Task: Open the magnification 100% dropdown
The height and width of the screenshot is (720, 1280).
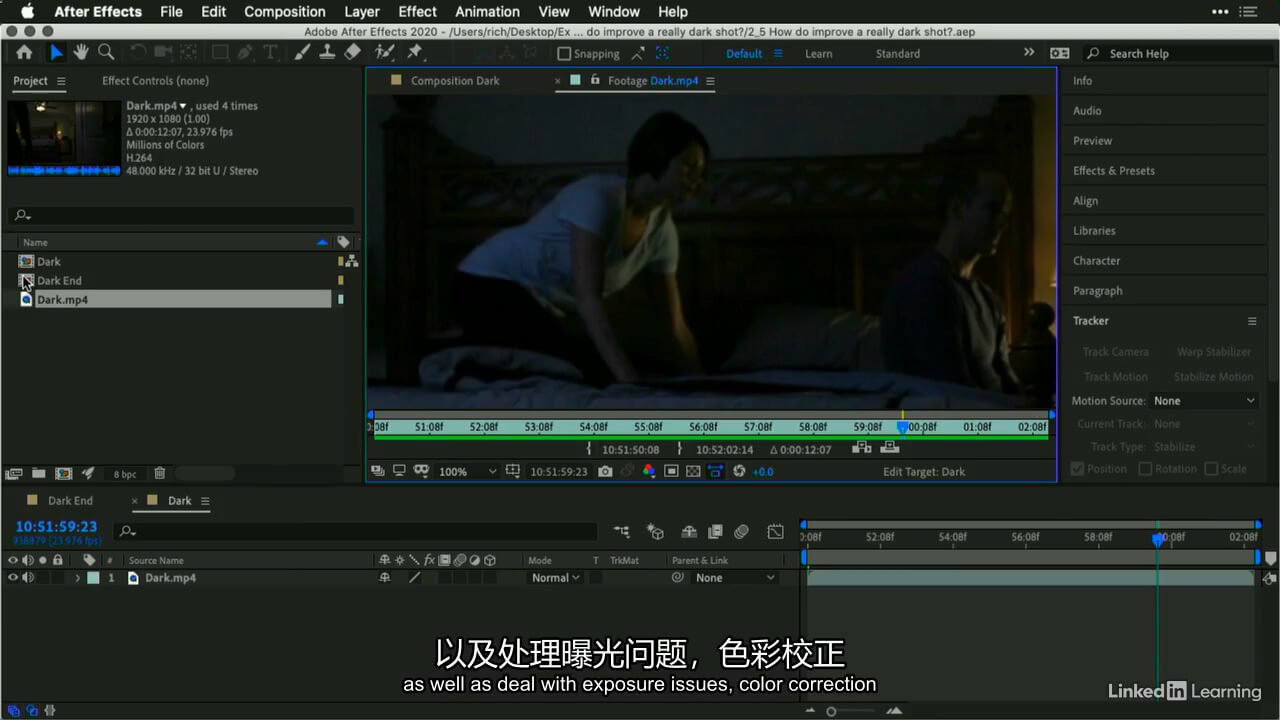Action: [x=468, y=471]
